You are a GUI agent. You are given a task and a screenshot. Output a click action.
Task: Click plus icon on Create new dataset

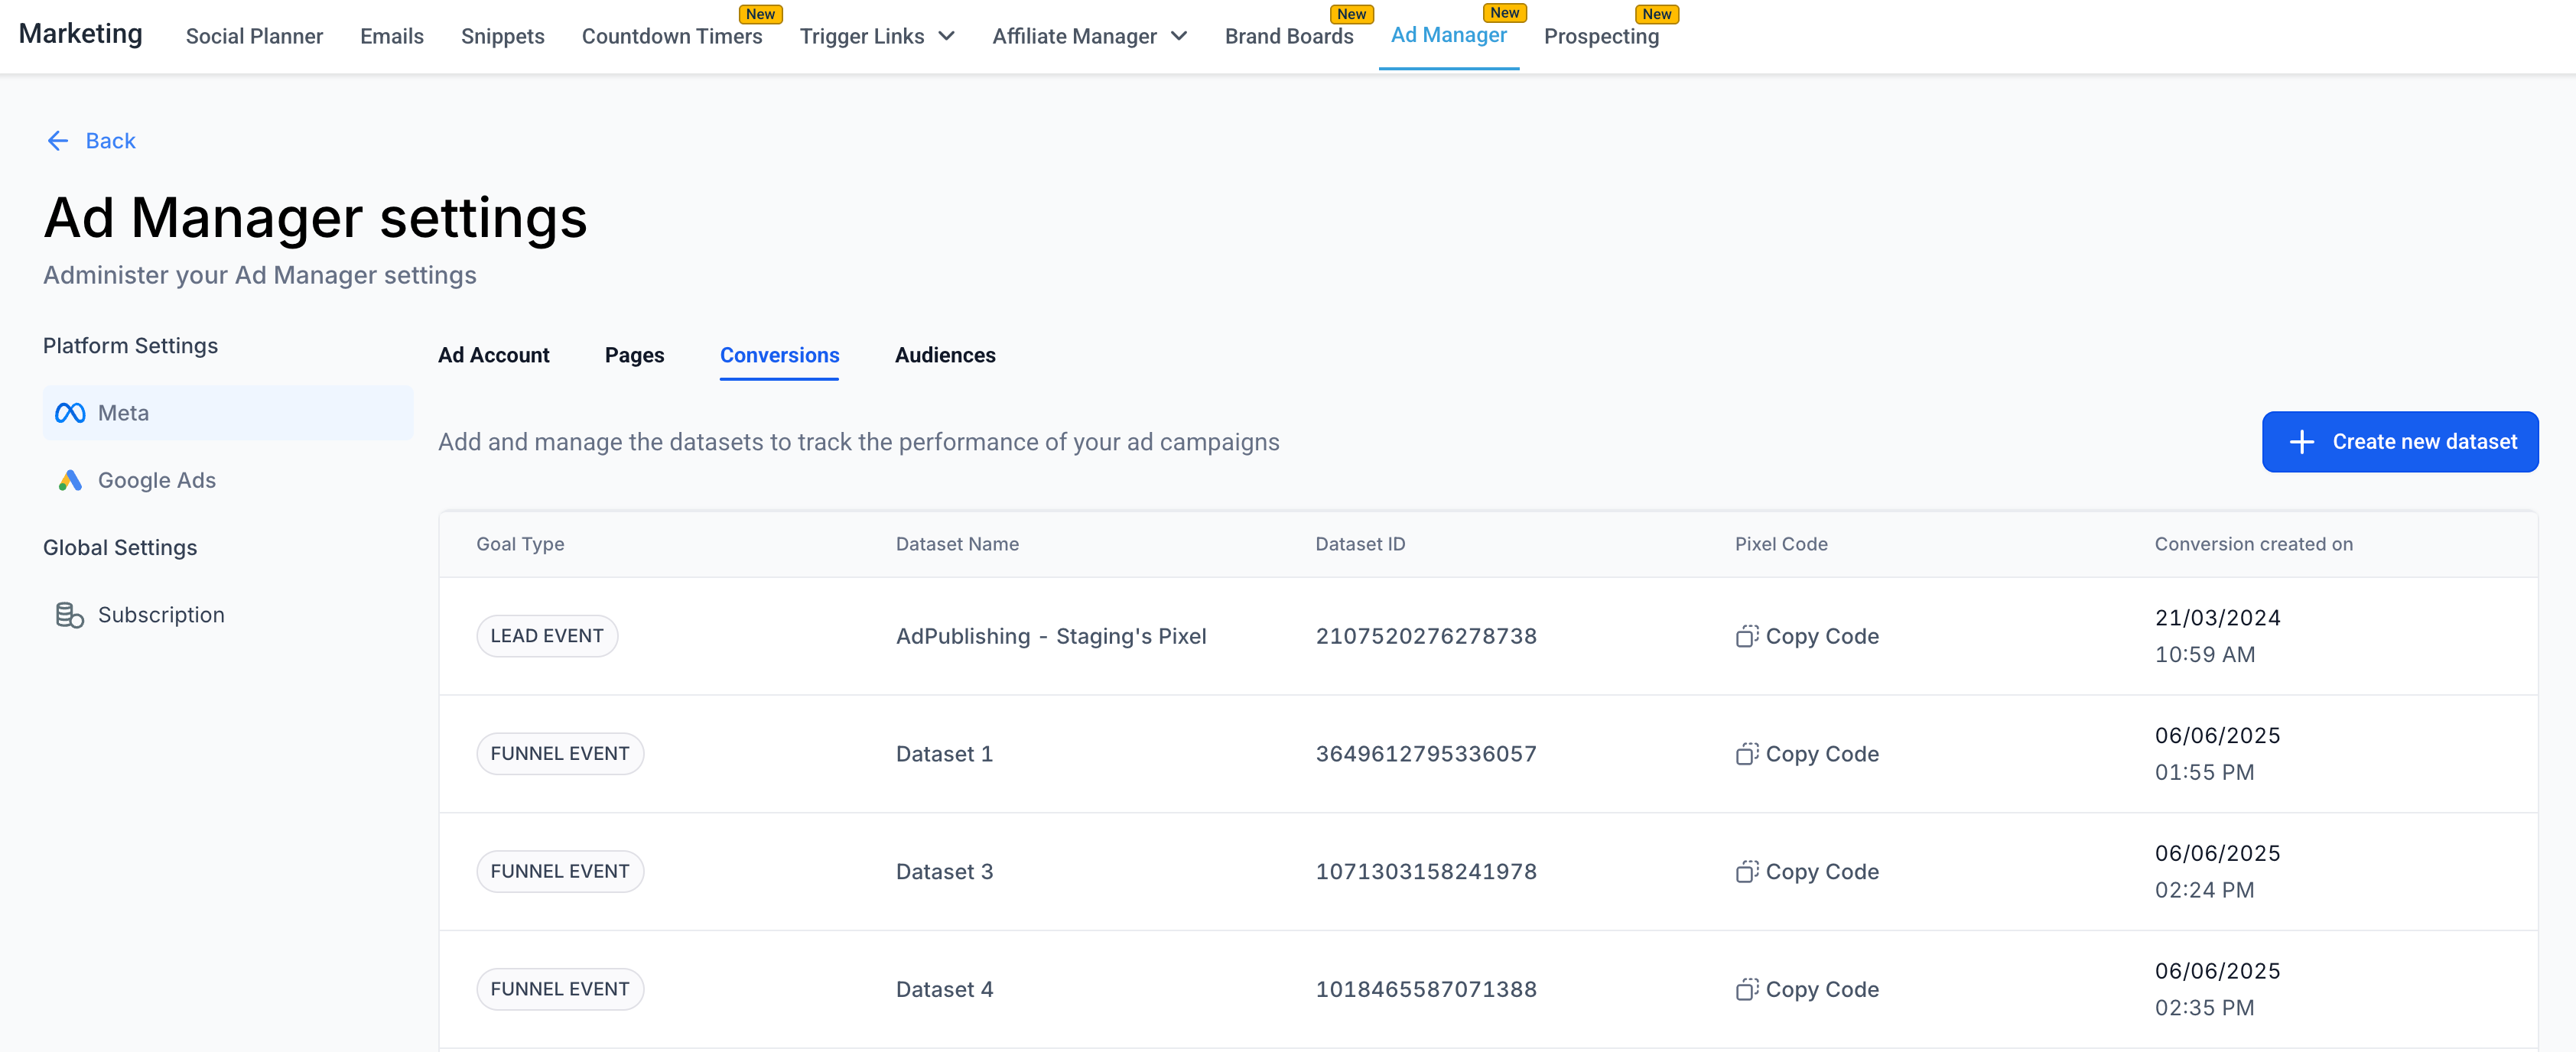click(2302, 442)
